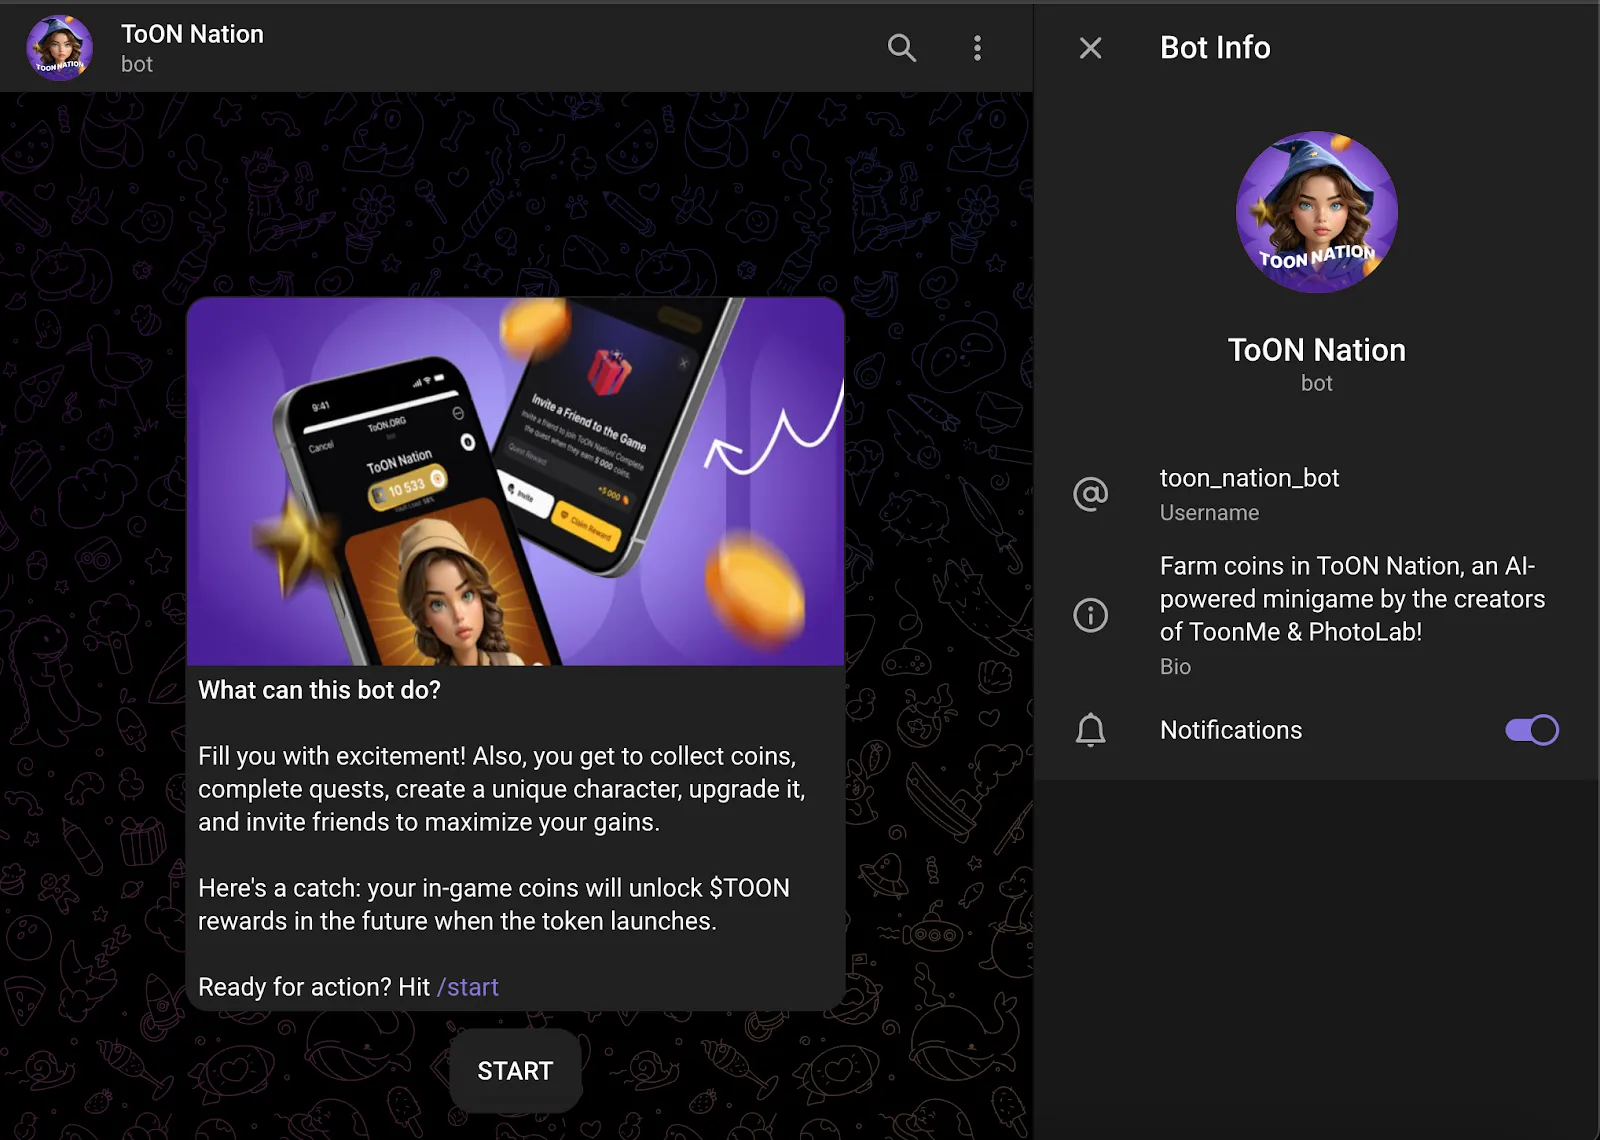Viewport: 1600px width, 1140px height.
Task: Click the bio info icon
Action: tap(1090, 614)
